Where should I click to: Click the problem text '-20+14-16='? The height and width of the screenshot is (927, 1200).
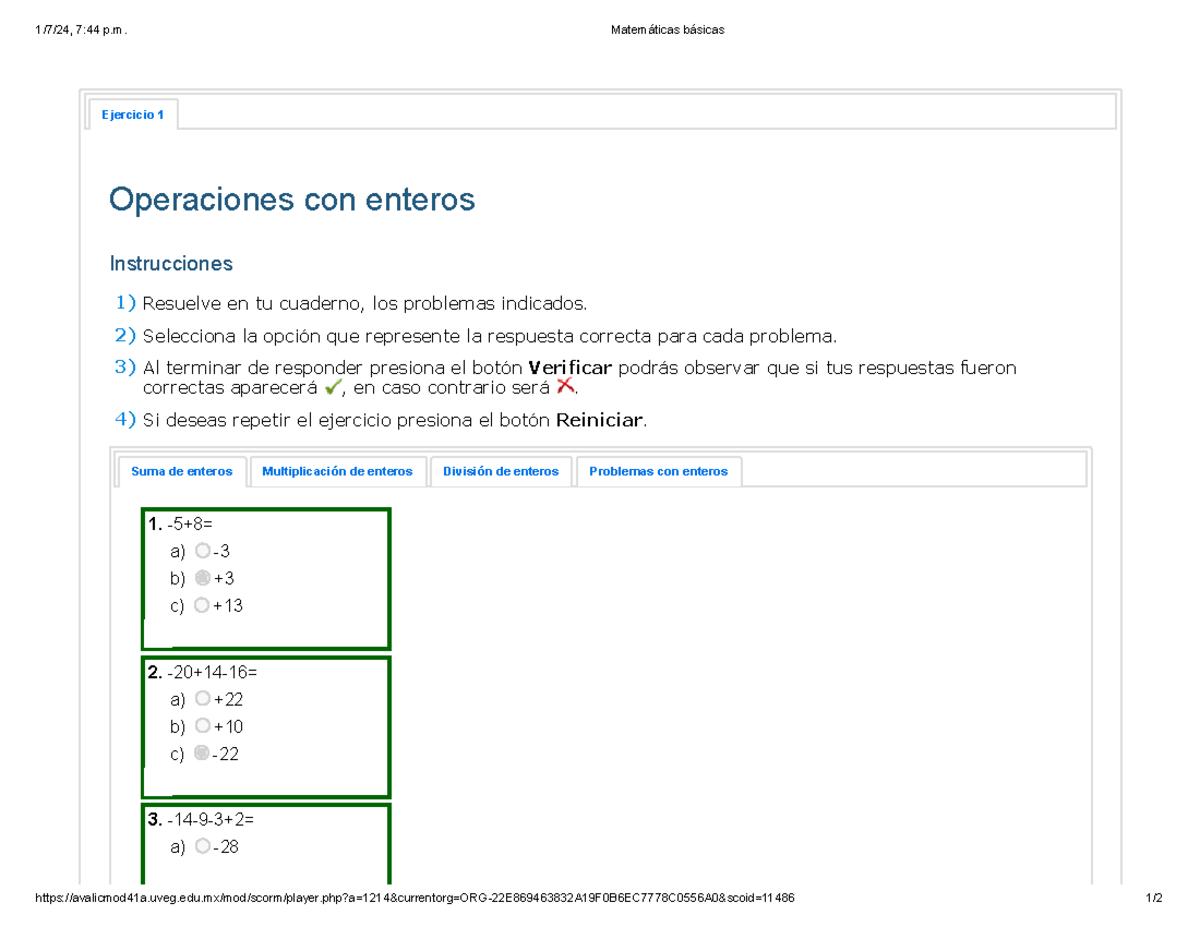[x=211, y=672]
